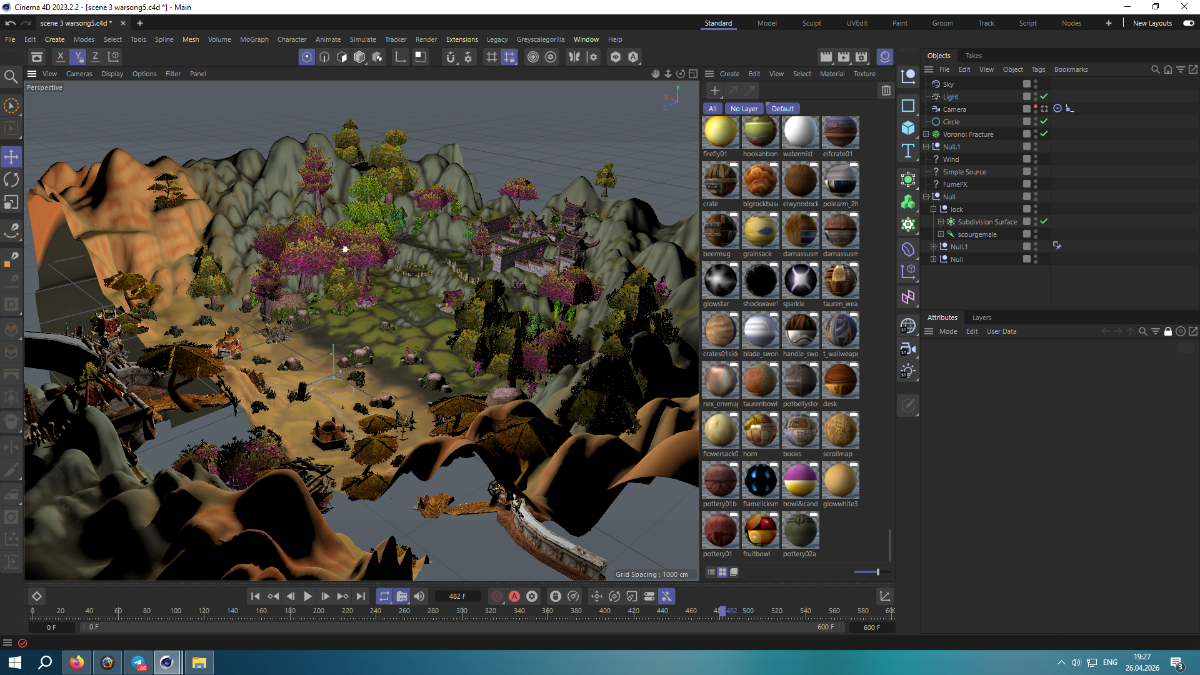Collapse the Null.1 object hierarchy
Viewport: 1200px width, 675px height.
tap(926, 147)
